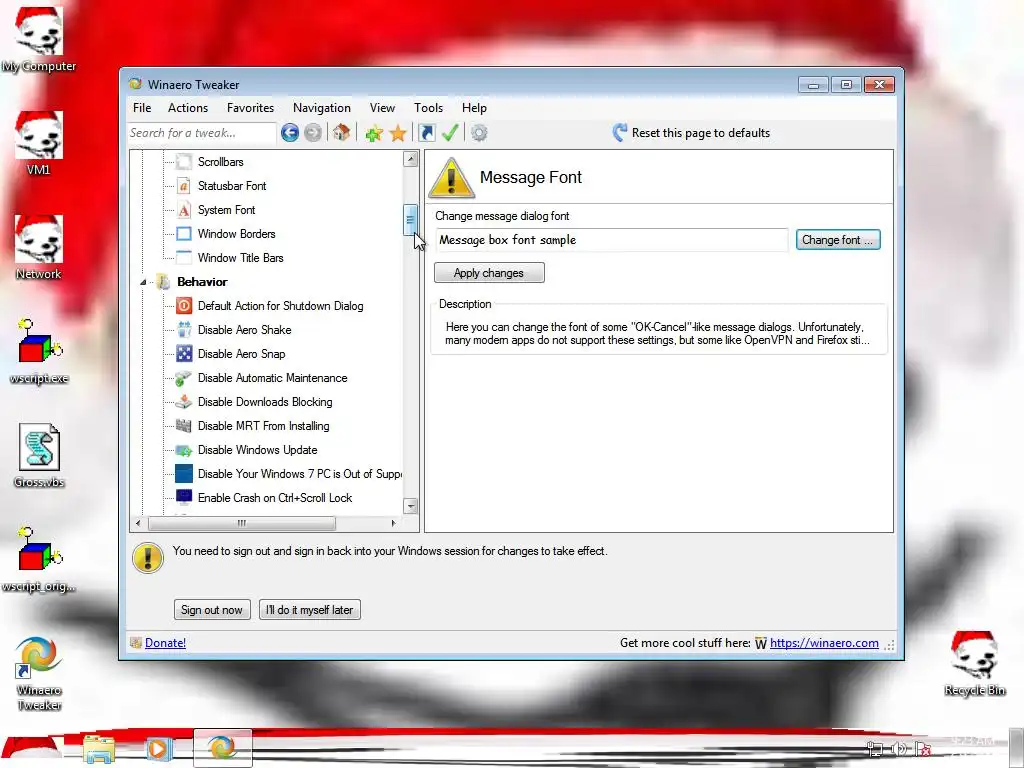Image resolution: width=1024 pixels, height=768 pixels.
Task: Click the Change font button
Action: click(838, 240)
